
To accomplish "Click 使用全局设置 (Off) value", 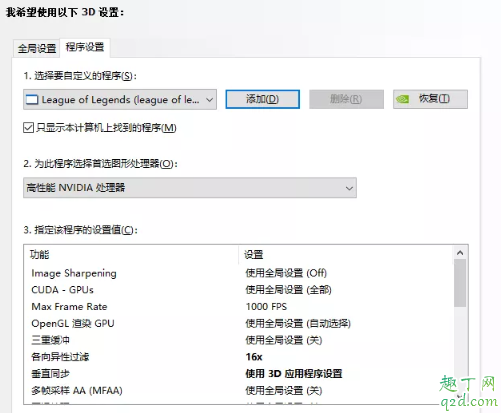I will coord(286,273).
